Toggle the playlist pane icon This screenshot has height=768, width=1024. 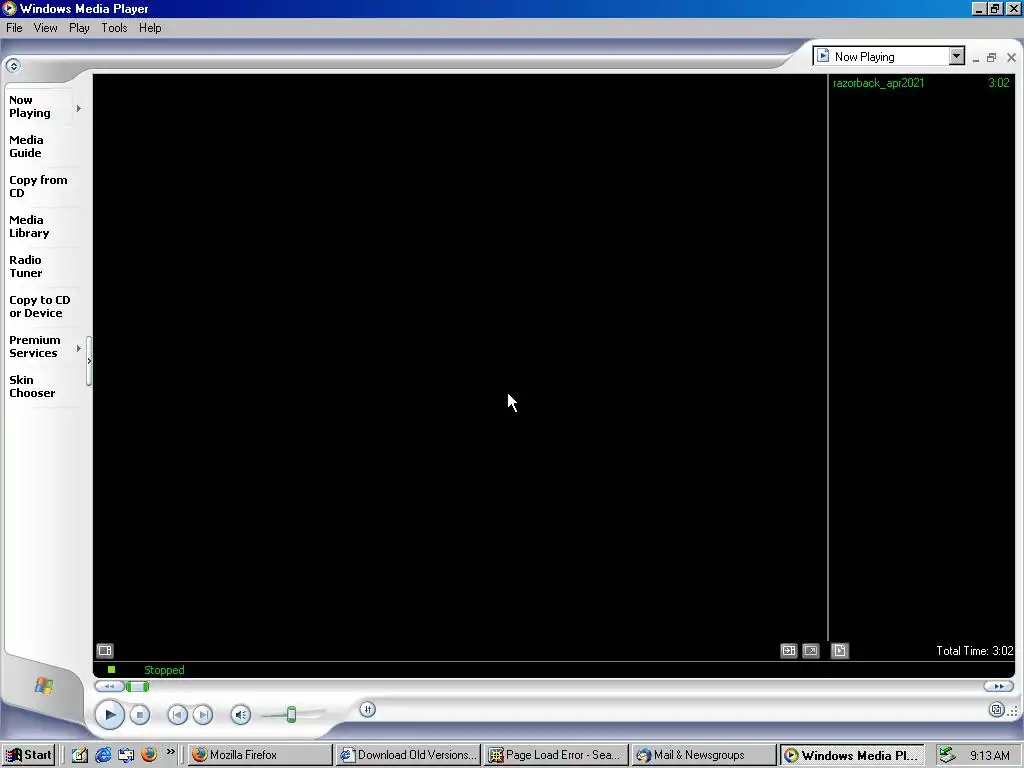tap(789, 650)
